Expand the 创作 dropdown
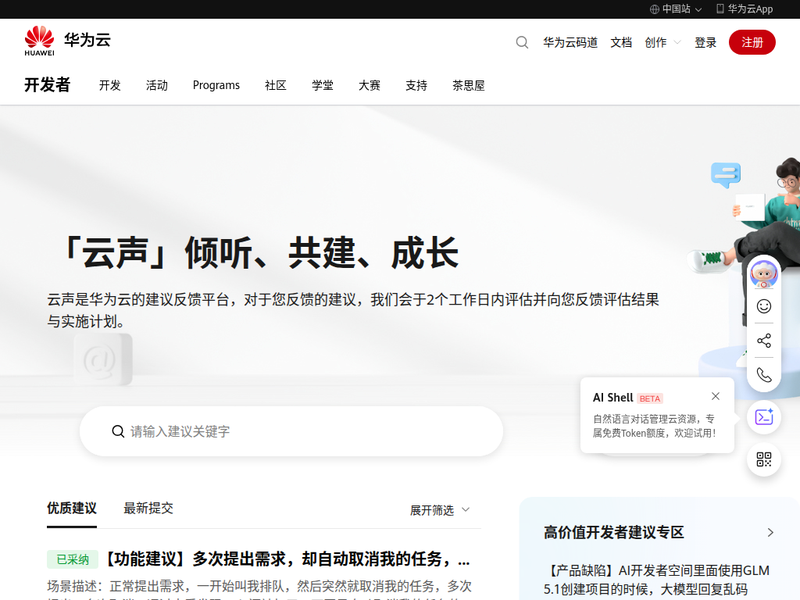This screenshot has height=600, width=800. (662, 42)
